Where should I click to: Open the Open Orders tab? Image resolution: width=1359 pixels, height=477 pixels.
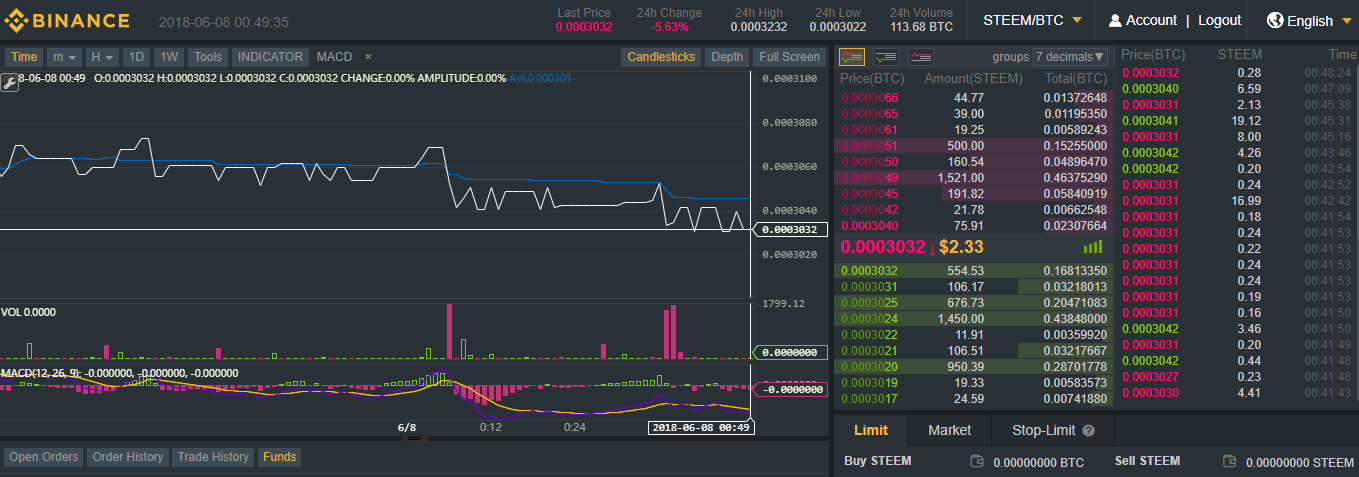44,457
